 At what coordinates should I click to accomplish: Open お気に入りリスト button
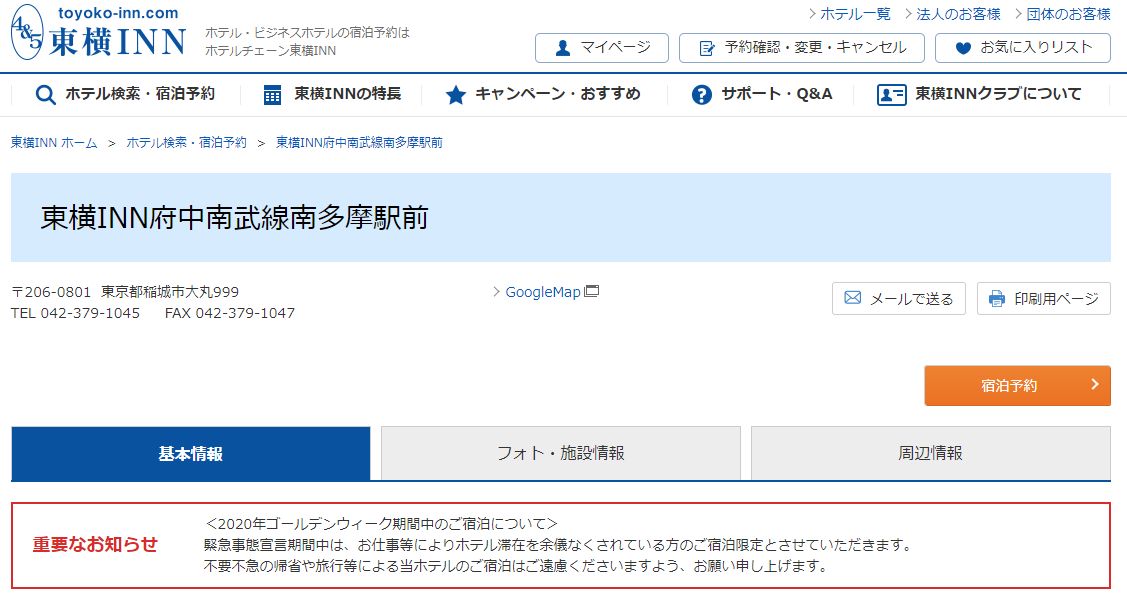point(1023,48)
